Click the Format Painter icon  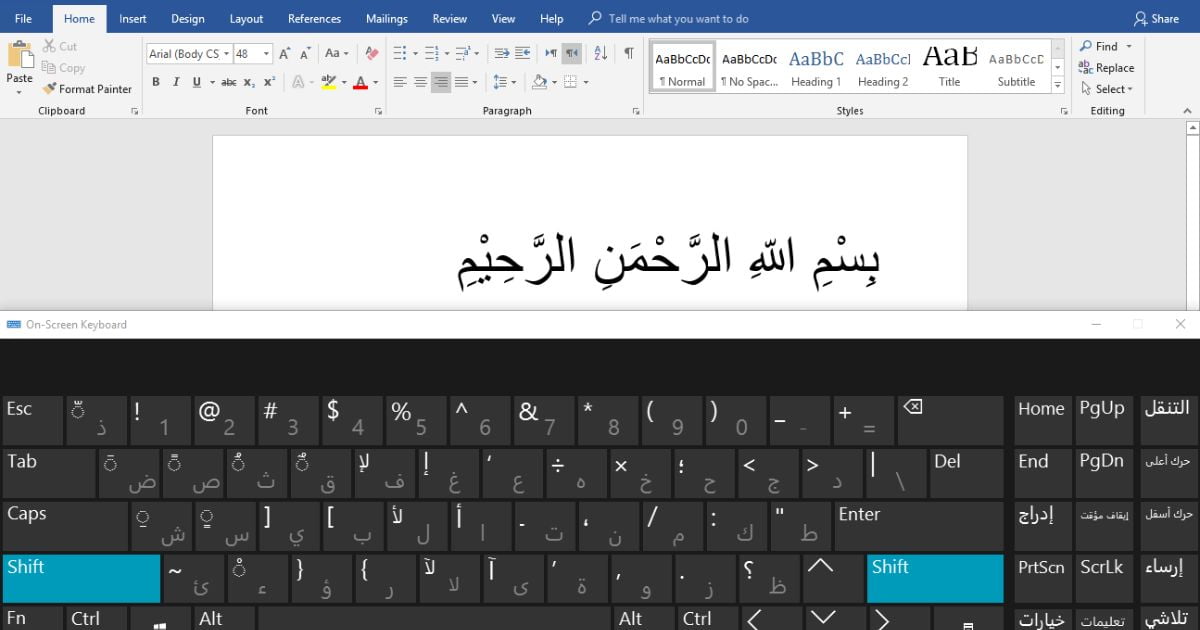49,89
